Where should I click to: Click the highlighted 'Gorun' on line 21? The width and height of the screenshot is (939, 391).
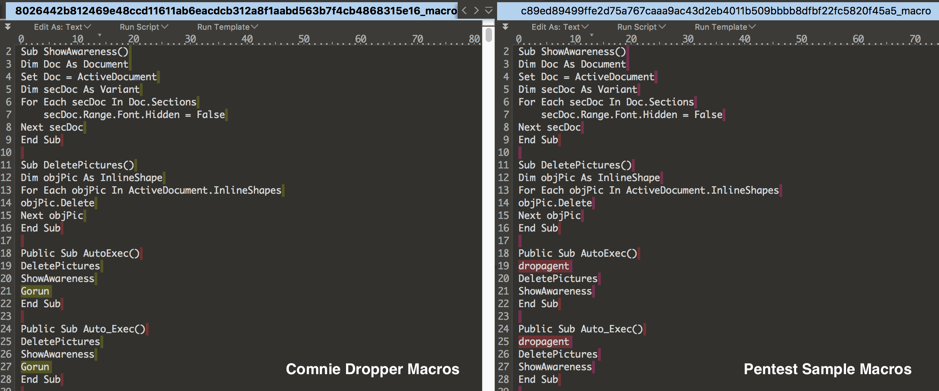click(35, 291)
